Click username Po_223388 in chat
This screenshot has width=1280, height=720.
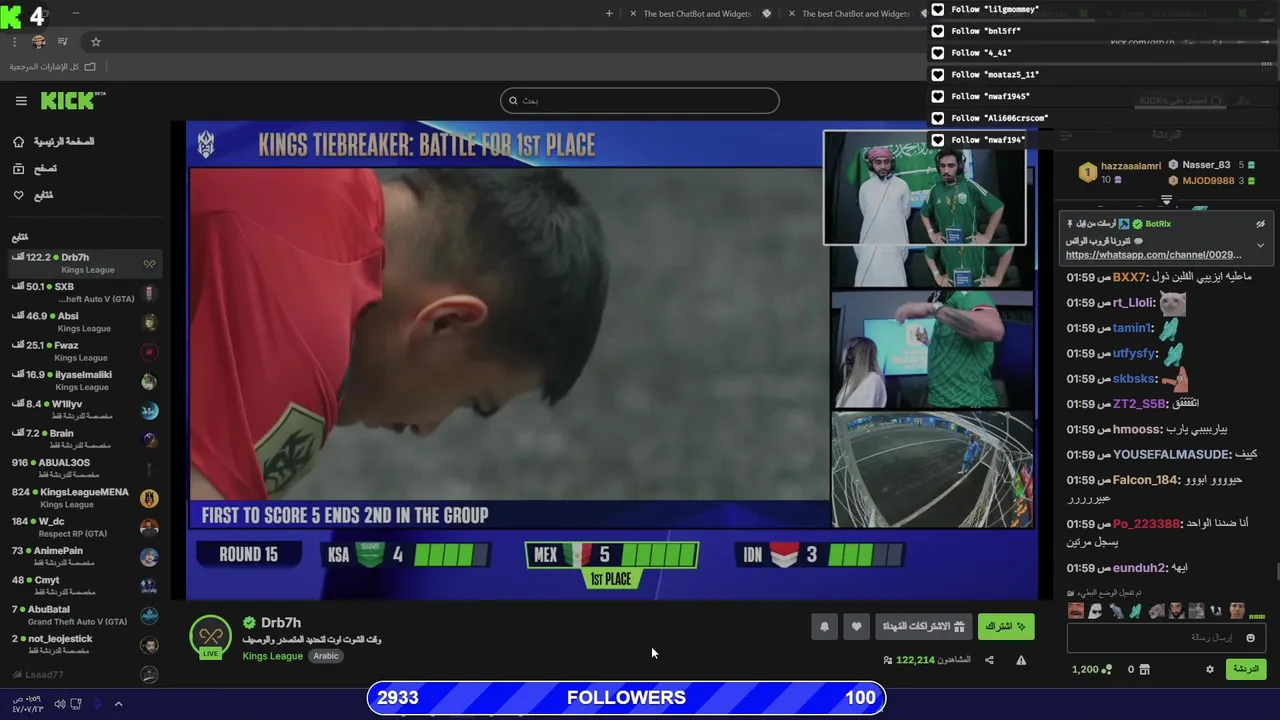[x=1146, y=524]
